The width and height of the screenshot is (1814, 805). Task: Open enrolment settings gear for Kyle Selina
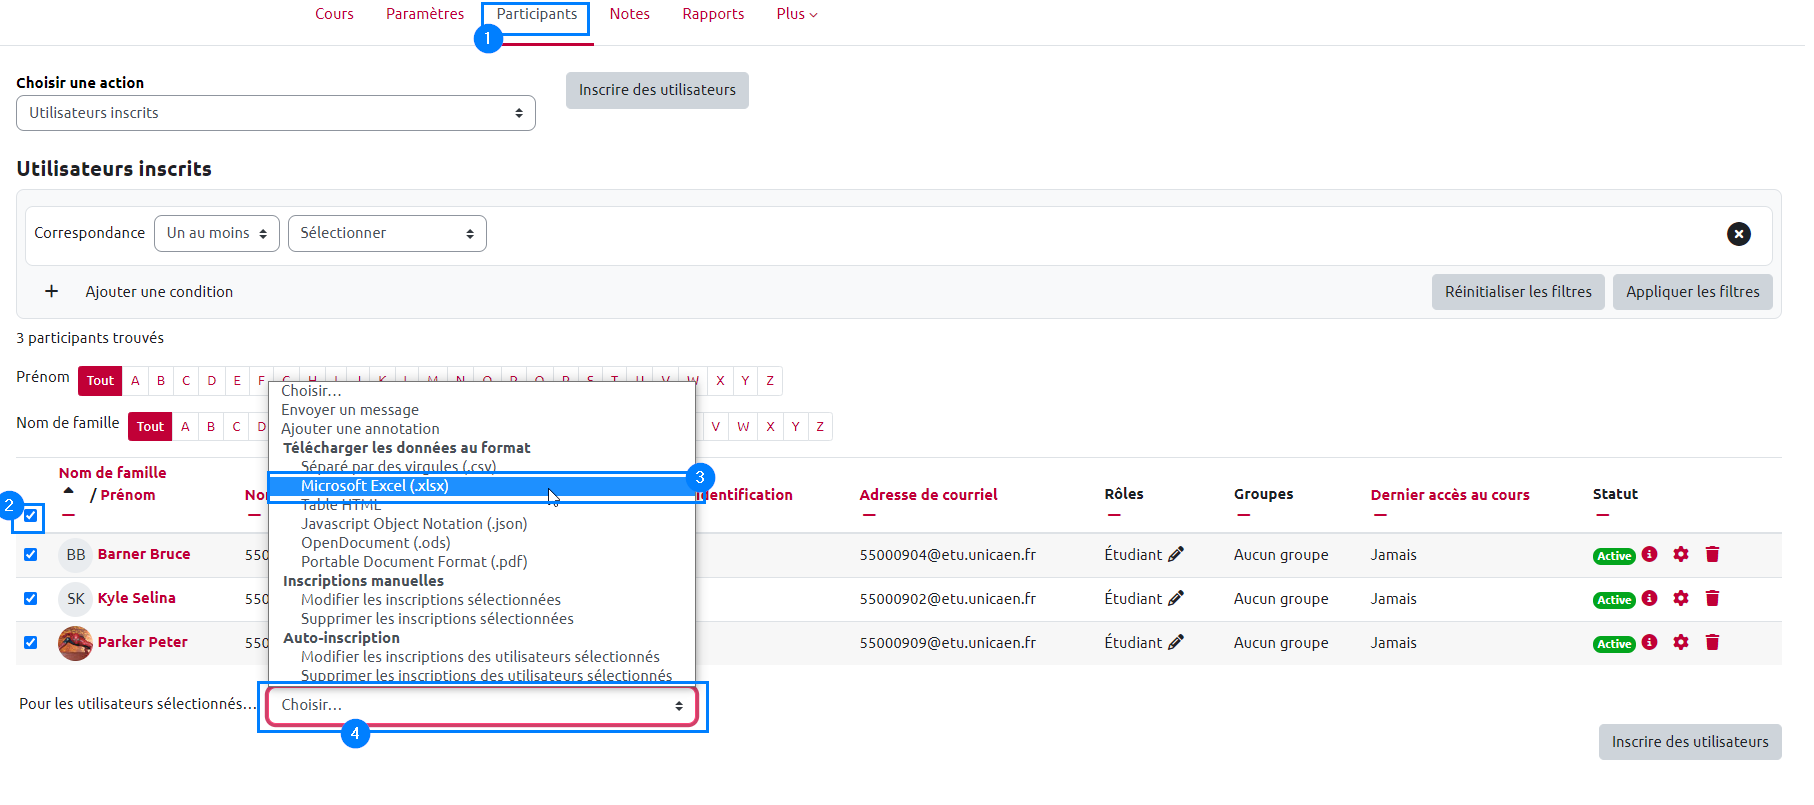pyautogui.click(x=1681, y=598)
